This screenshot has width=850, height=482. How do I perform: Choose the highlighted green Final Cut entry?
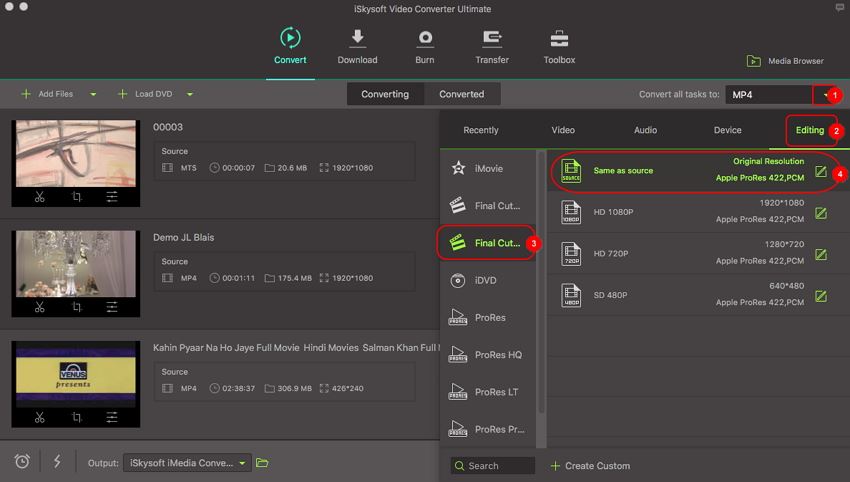pos(487,243)
